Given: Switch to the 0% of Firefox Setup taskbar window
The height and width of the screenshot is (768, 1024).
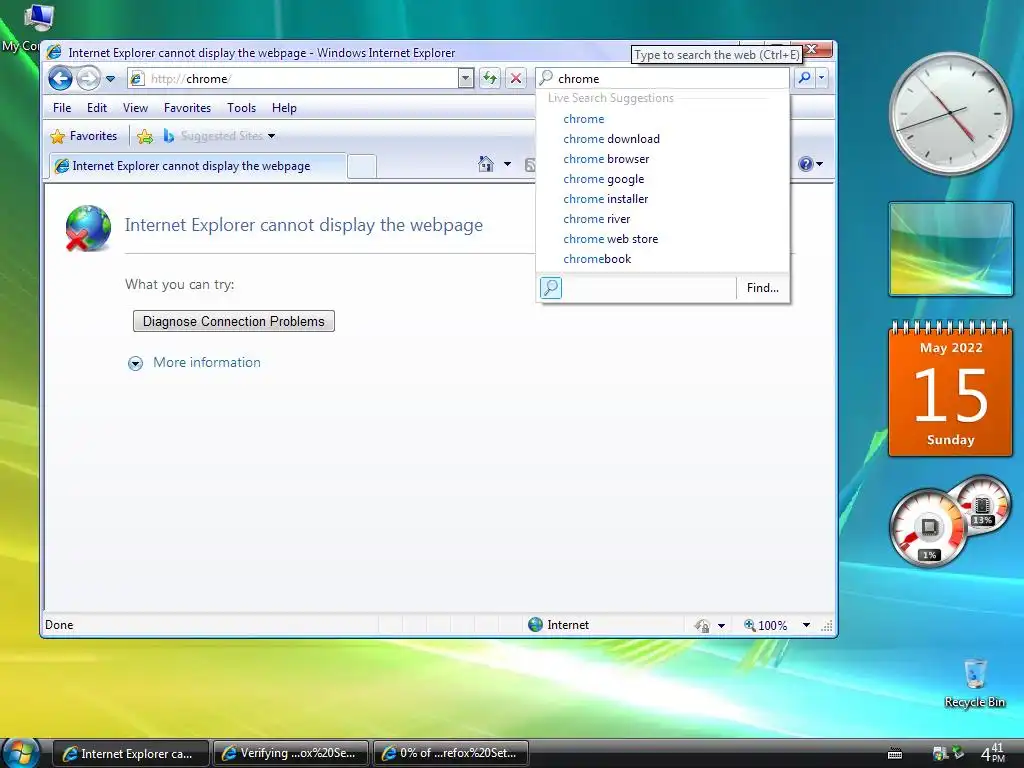Looking at the screenshot, I should point(451,753).
